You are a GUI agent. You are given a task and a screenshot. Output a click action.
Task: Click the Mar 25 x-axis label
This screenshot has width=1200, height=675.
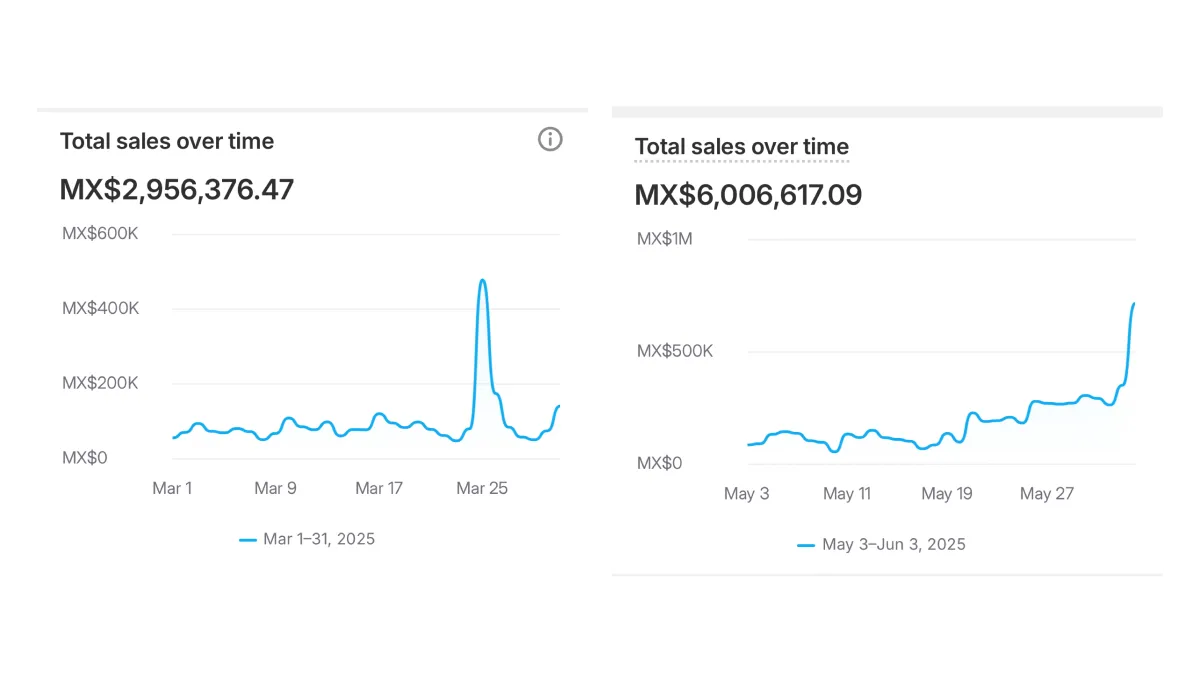tap(482, 488)
